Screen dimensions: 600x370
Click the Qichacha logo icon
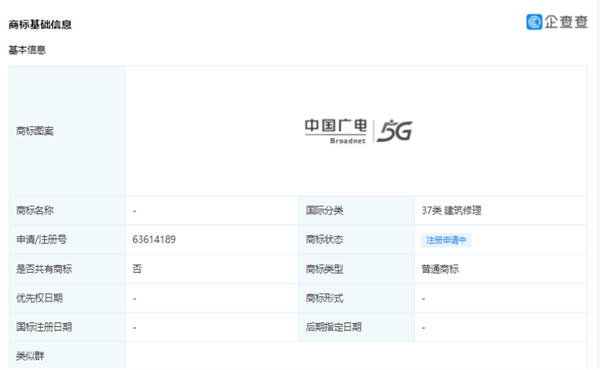[534, 22]
